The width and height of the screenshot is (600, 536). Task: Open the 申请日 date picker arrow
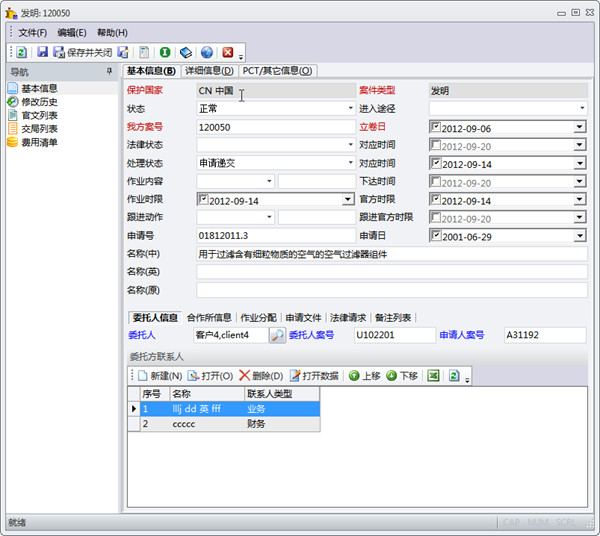point(580,236)
